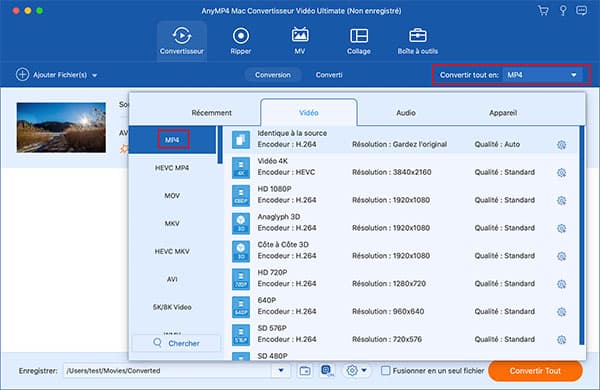Click Résolution : 960x640 text
600x390 pixels.
pos(388,312)
